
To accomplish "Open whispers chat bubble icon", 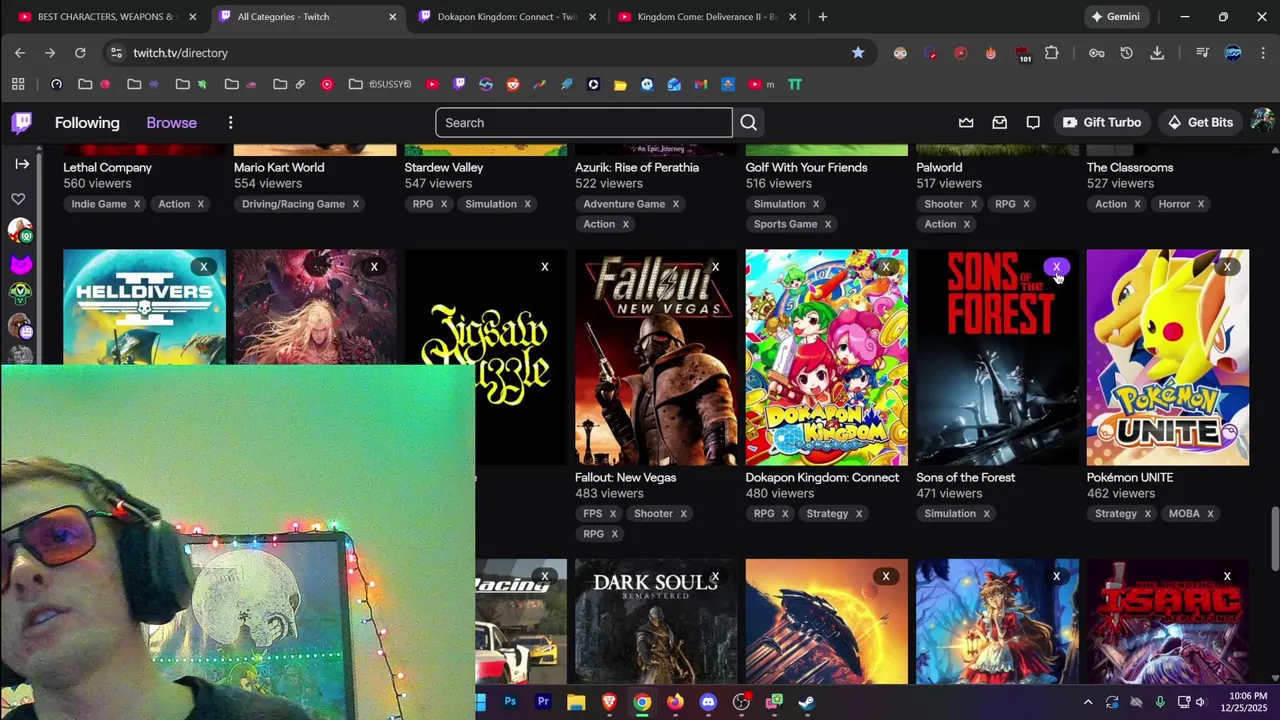I will [x=1033, y=122].
